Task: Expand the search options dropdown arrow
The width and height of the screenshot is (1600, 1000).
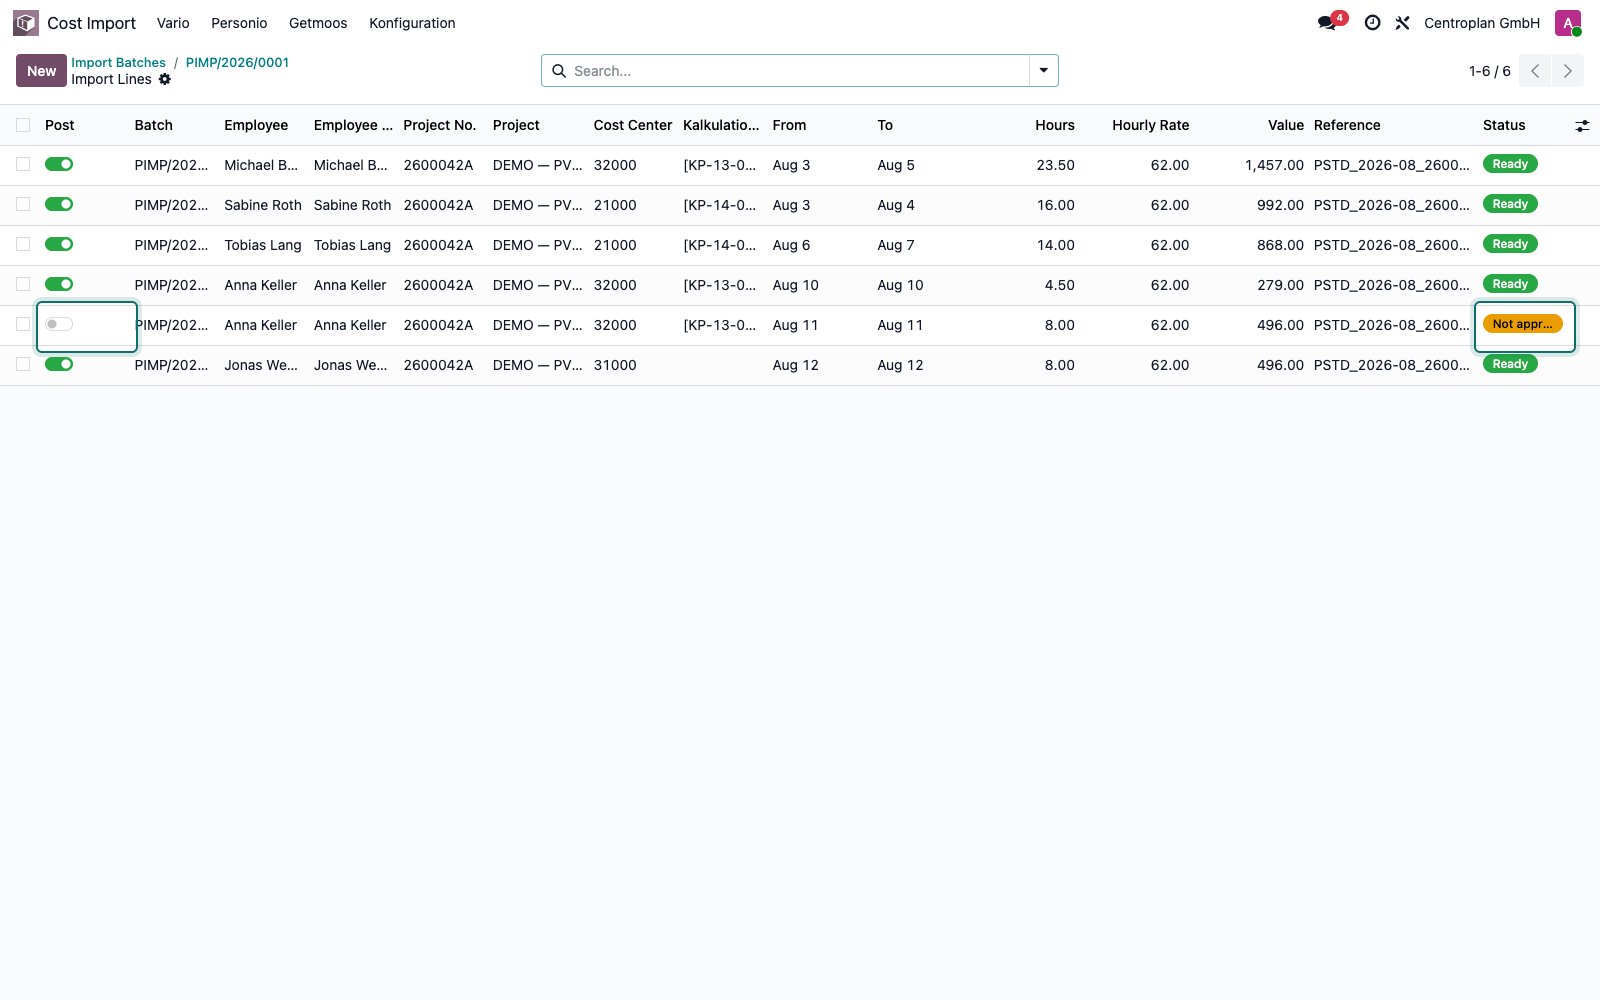Action: click(1044, 71)
